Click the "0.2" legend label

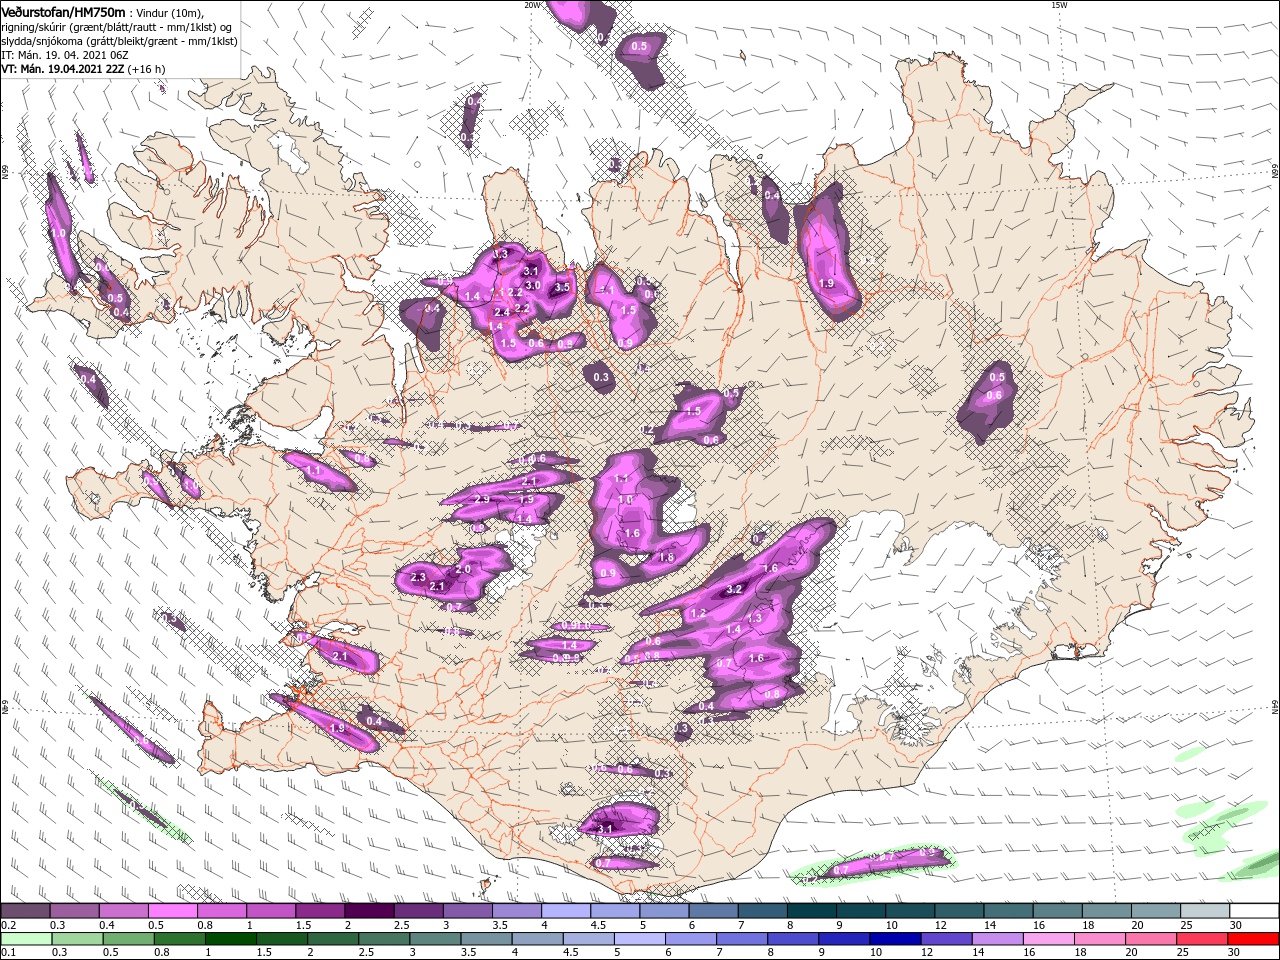click(7, 925)
